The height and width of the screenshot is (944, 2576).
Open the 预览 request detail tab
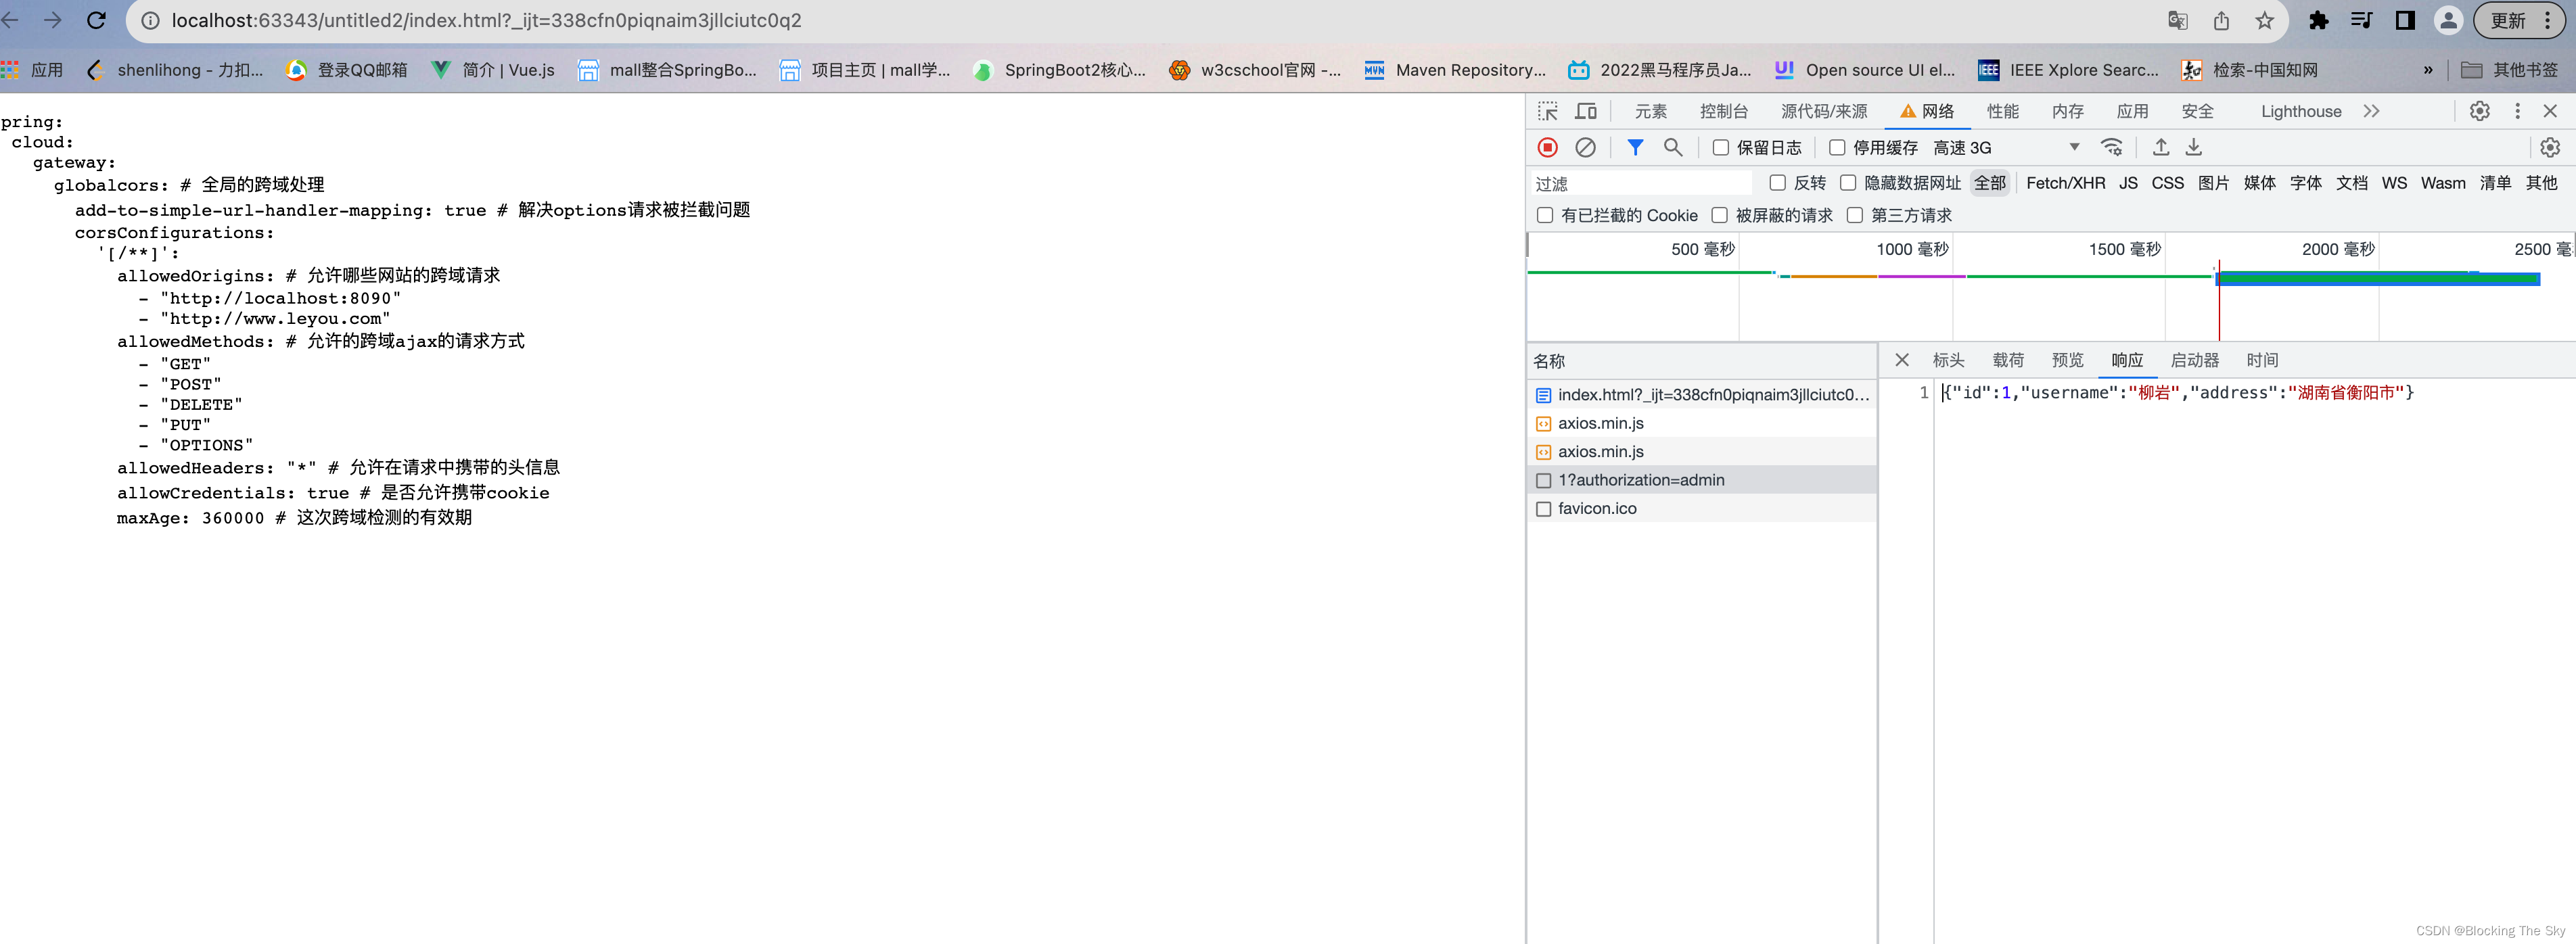(2067, 360)
